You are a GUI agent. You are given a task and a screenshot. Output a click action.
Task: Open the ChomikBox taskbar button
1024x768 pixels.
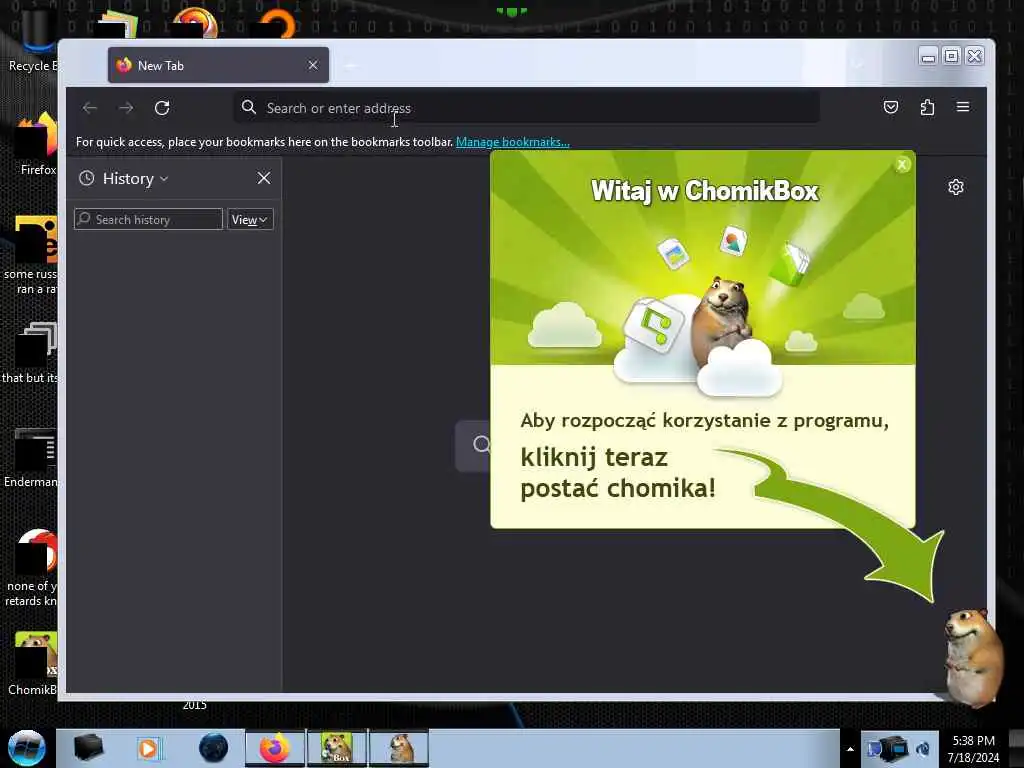pos(337,748)
